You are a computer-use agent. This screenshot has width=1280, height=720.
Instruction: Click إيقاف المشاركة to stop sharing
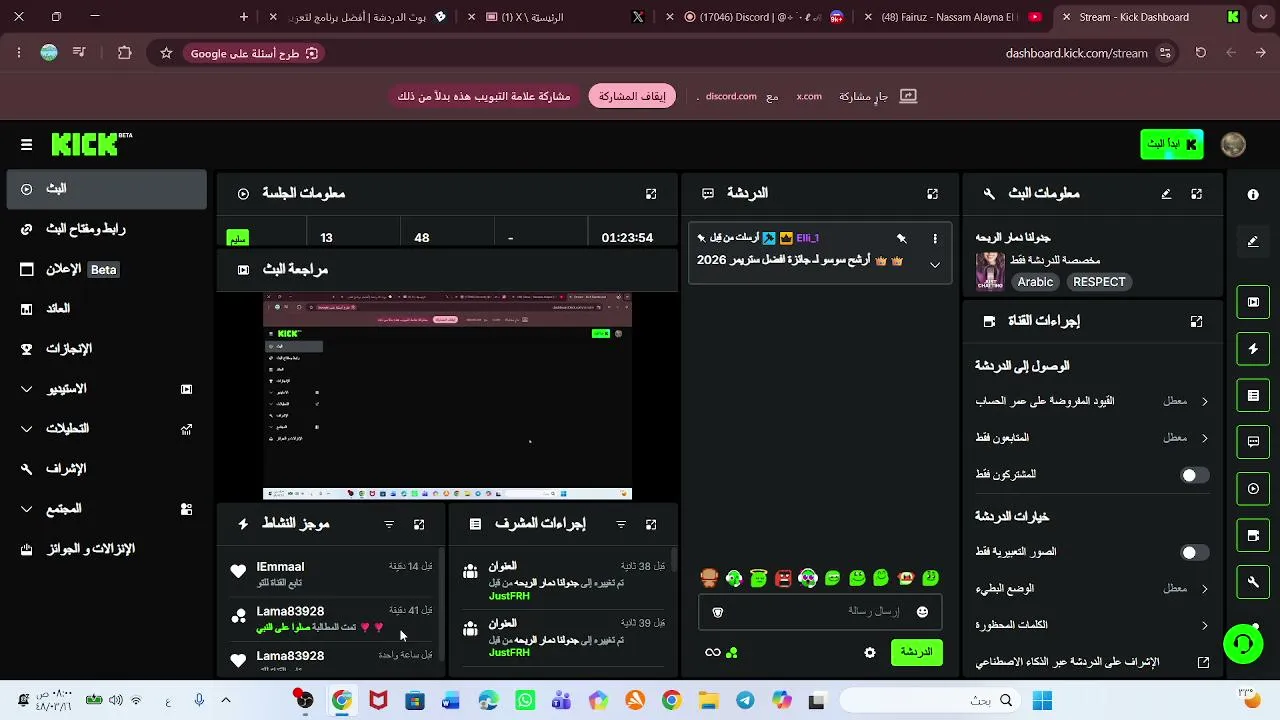coord(632,96)
